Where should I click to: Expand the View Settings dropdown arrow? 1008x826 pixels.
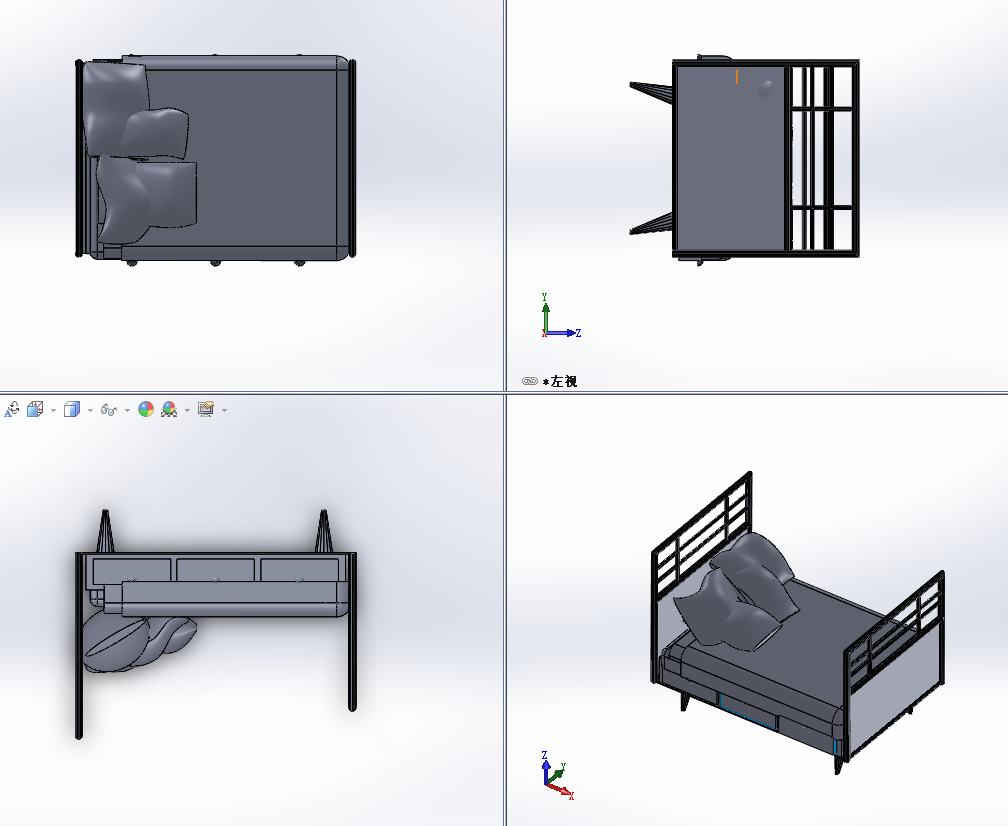(x=224, y=410)
